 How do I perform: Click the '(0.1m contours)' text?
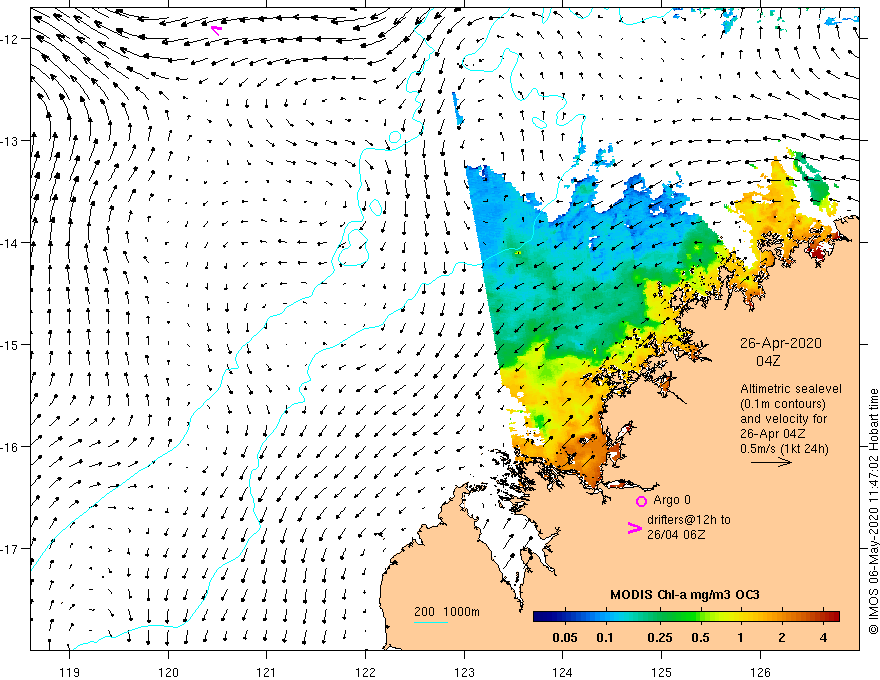(783, 404)
